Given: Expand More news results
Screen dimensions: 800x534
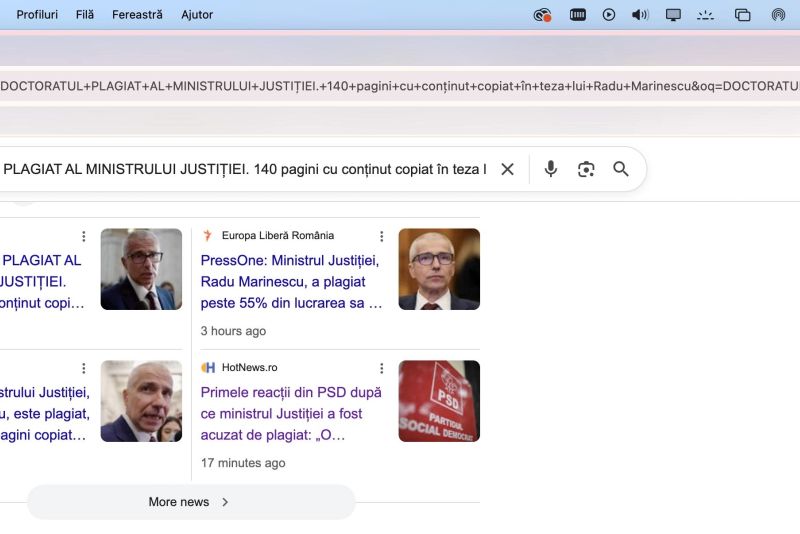Looking at the screenshot, I should tap(190, 502).
